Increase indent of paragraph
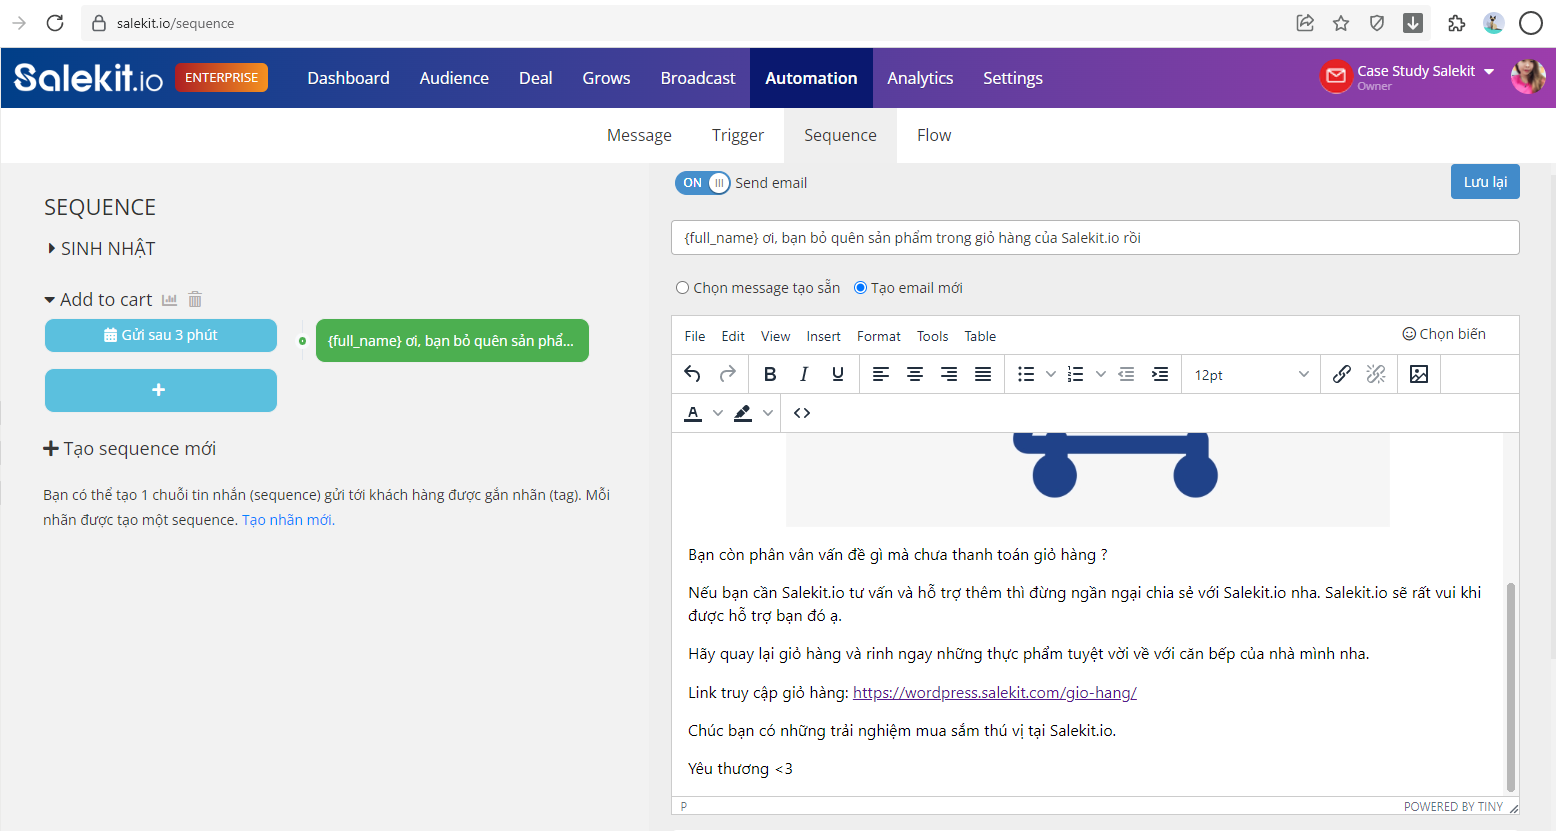 point(1160,374)
